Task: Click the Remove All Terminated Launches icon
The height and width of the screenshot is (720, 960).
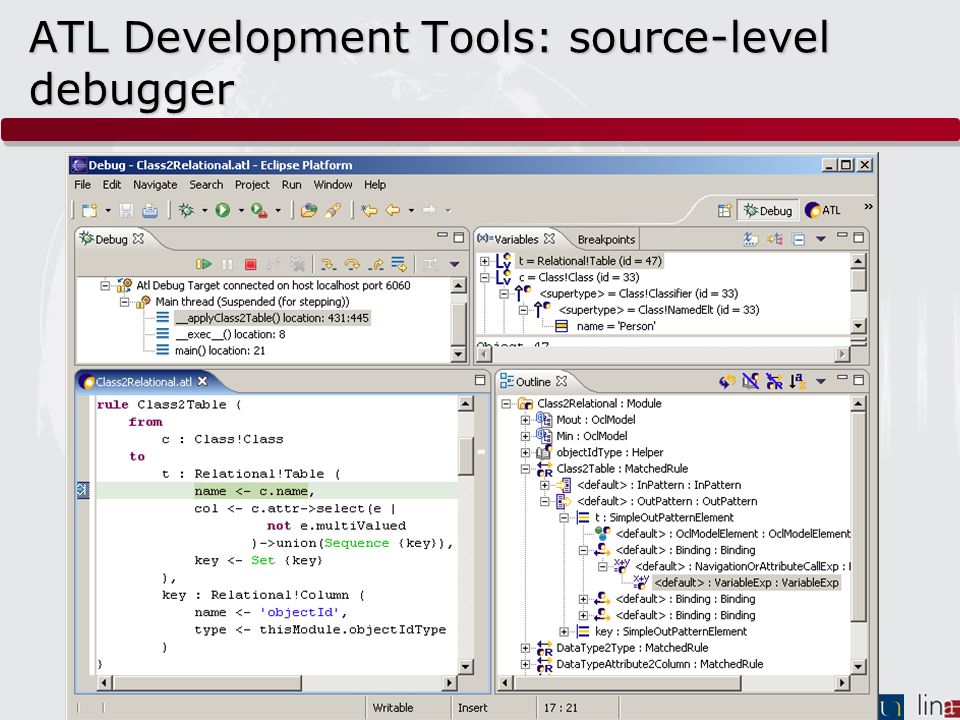Action: pos(298,264)
